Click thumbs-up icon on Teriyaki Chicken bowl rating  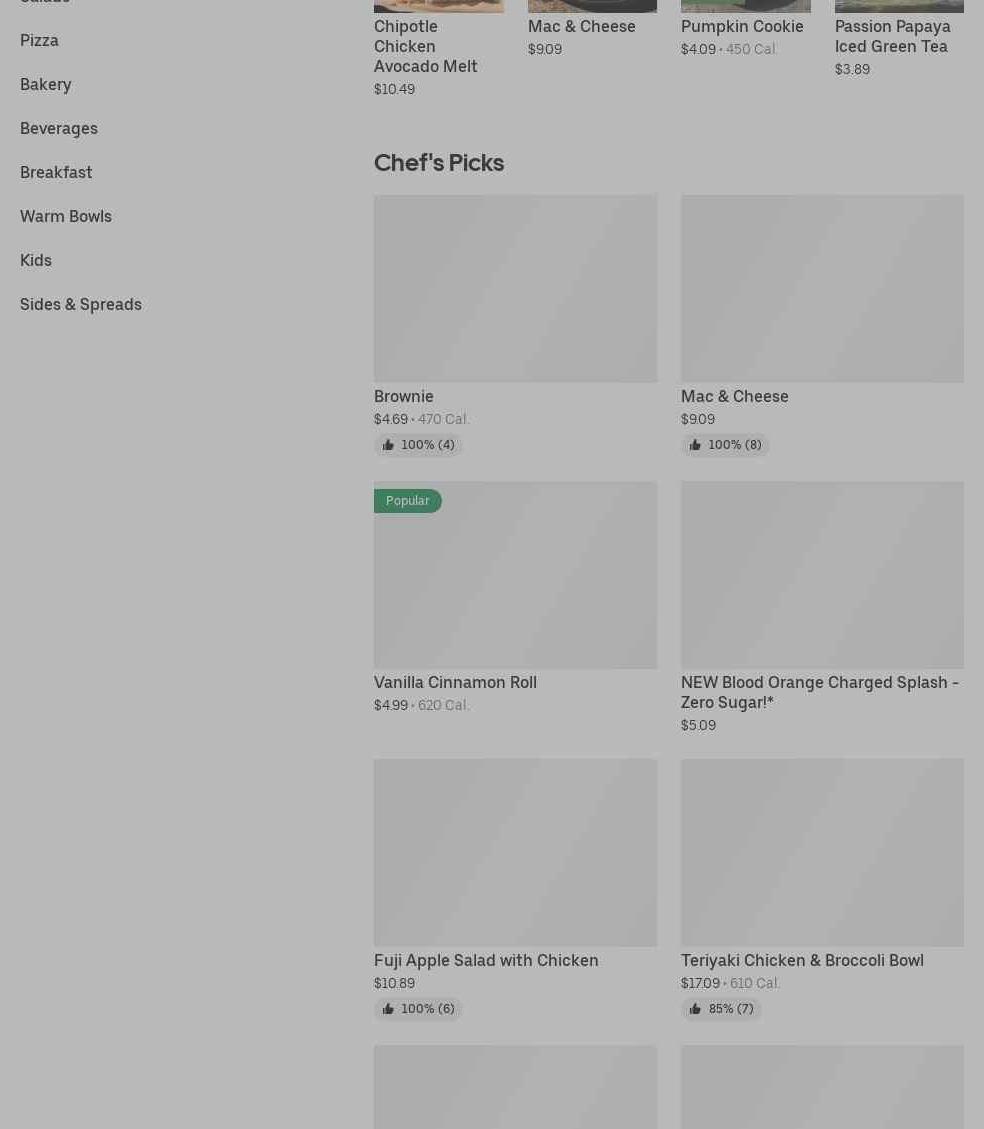pyautogui.click(x=695, y=1009)
